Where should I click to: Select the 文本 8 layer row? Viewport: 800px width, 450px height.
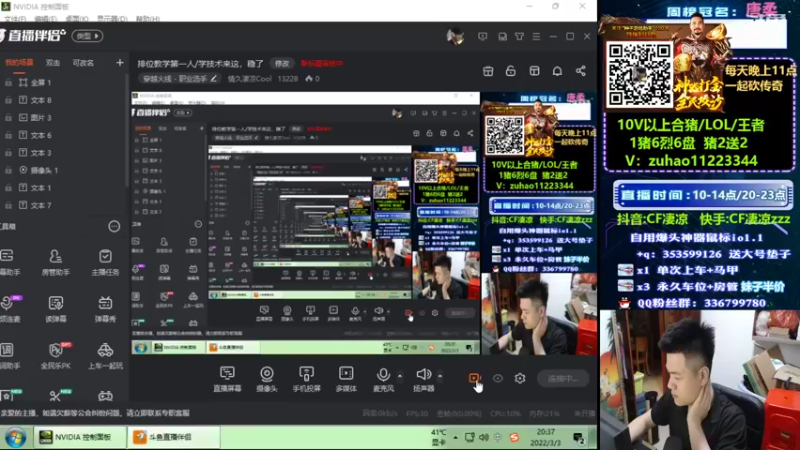(x=63, y=100)
